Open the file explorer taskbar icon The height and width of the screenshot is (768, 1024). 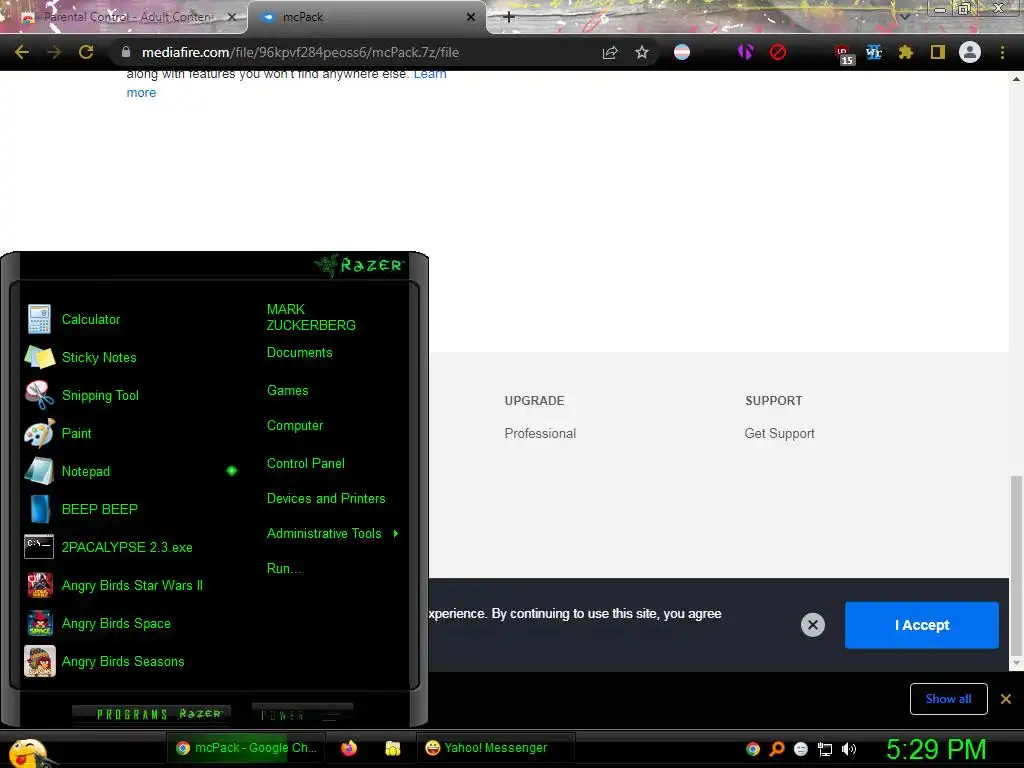[392, 748]
